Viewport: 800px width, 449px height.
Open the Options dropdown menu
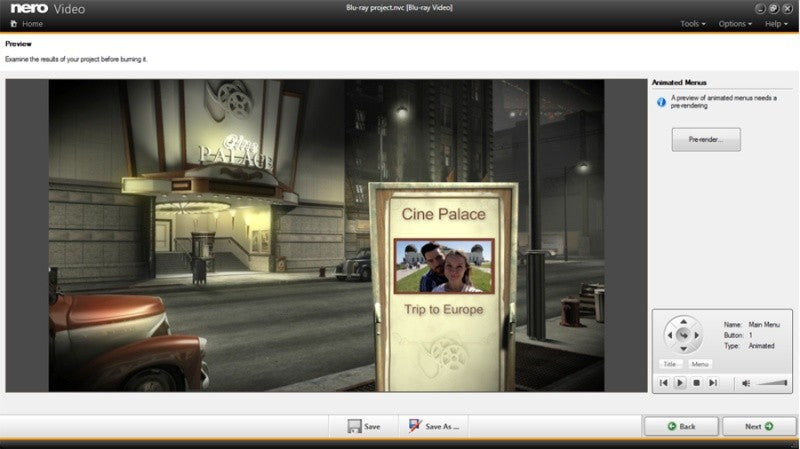click(735, 24)
